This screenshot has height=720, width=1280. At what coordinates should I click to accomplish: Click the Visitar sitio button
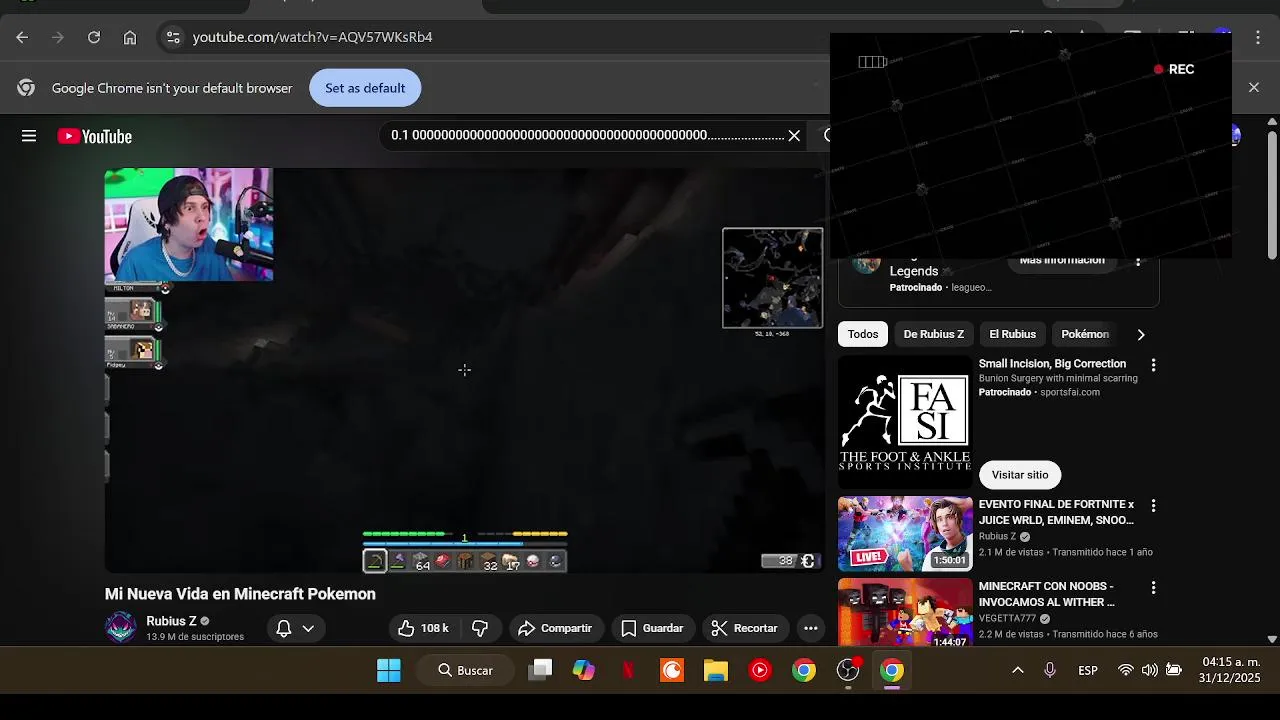coord(1020,475)
